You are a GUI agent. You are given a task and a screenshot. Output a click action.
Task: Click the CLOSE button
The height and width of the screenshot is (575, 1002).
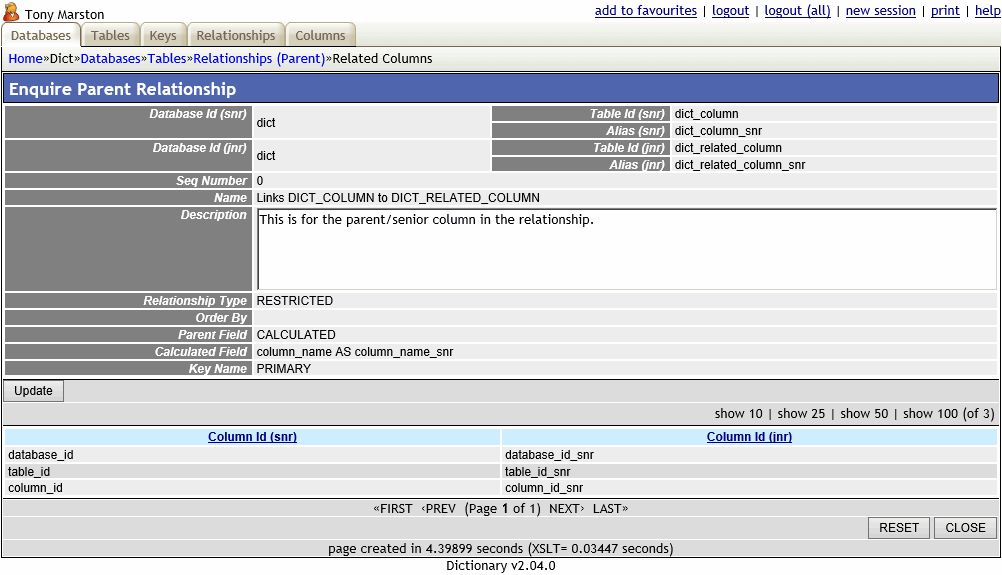[965, 528]
